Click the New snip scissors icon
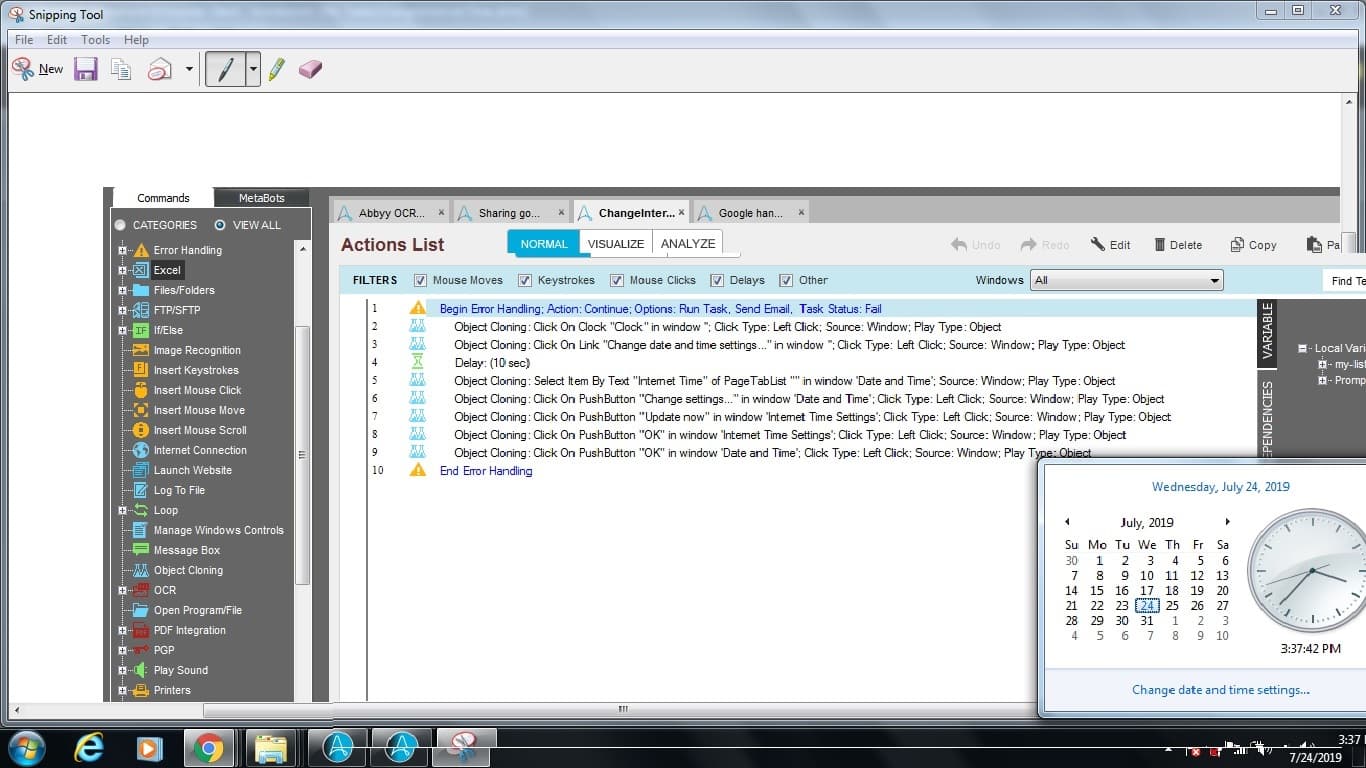The width and height of the screenshot is (1366, 768). tap(22, 69)
